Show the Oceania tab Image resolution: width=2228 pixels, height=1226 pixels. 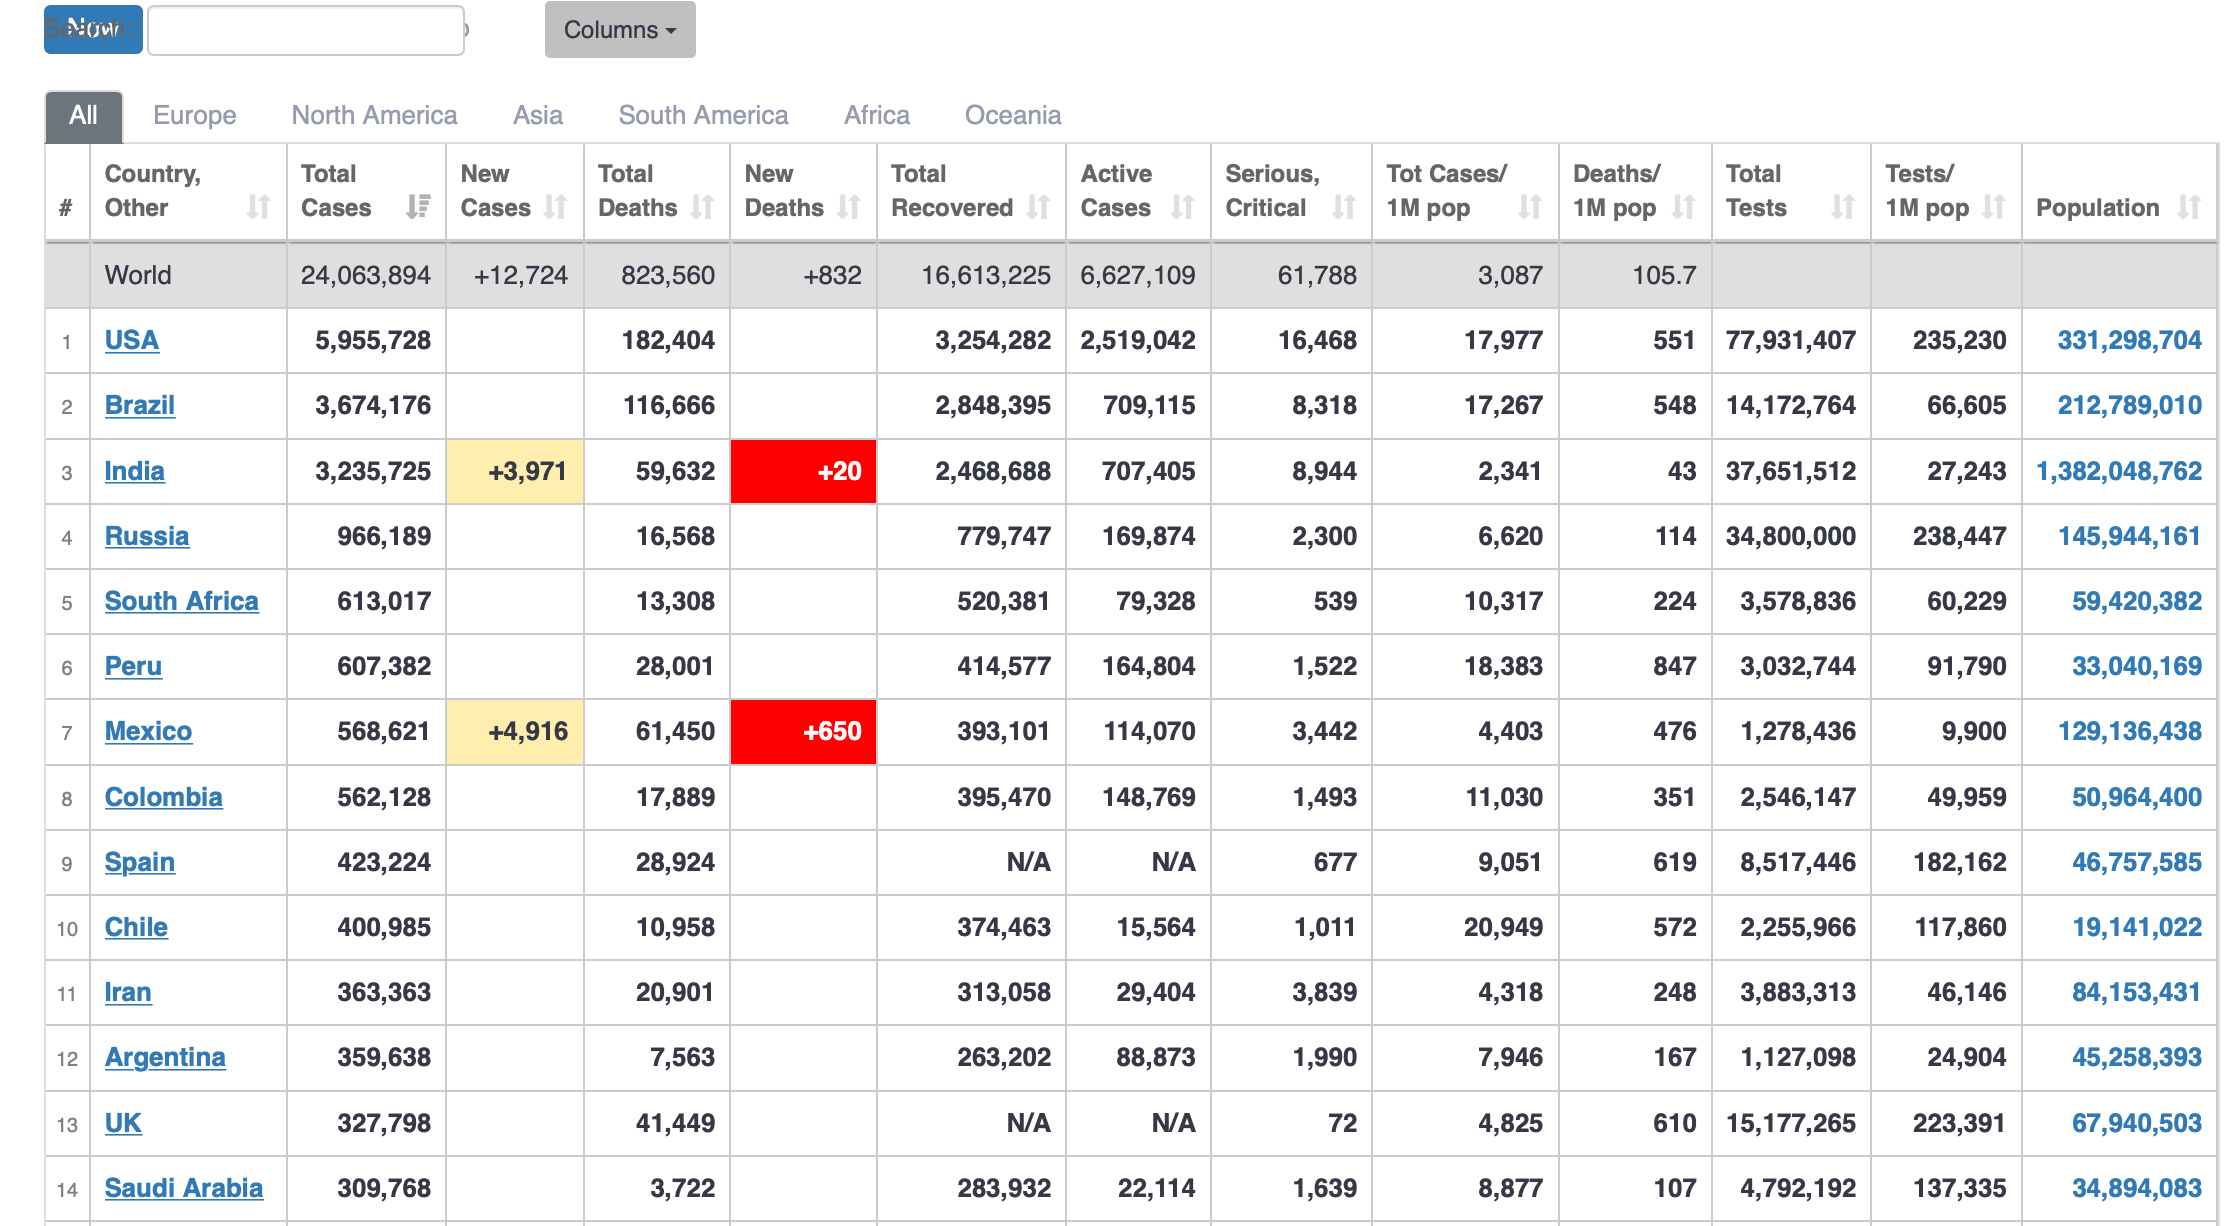1012,115
